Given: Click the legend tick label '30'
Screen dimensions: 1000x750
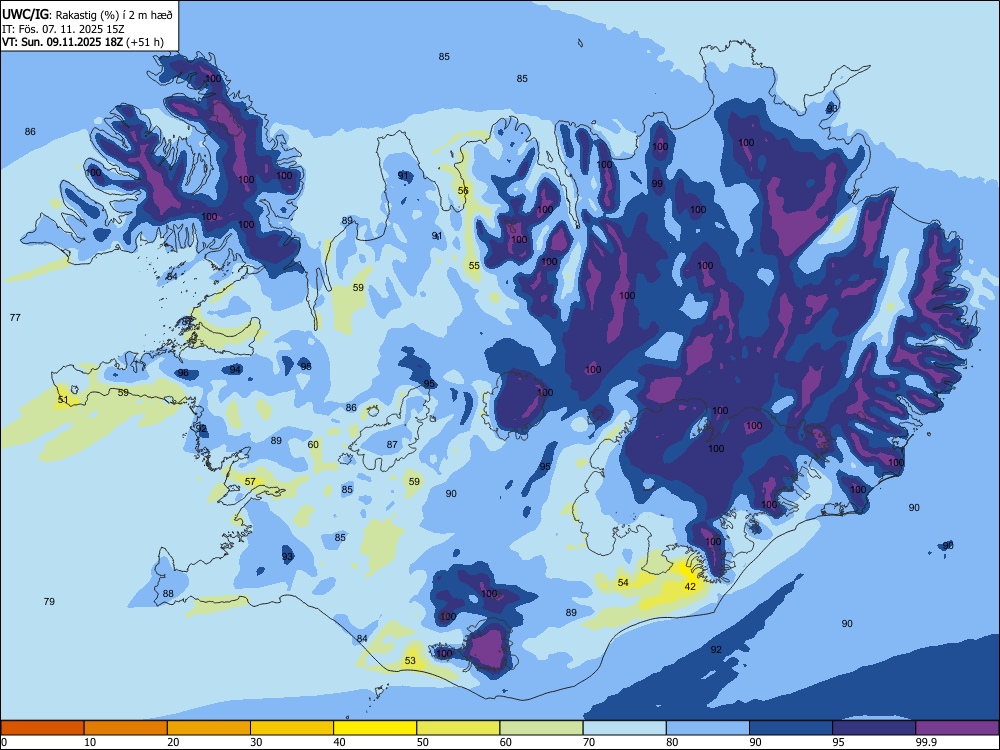Looking at the screenshot, I should click(256, 742).
